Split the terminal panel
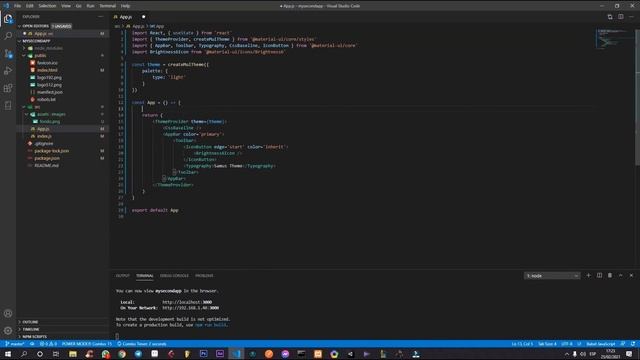Viewport: 640px width, 360px height. point(599,276)
